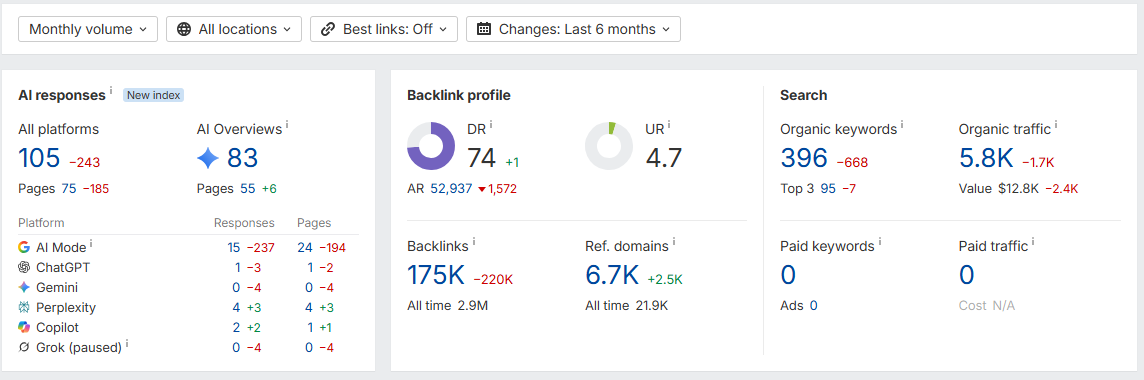Open the Organic traffic value 5.8K
The image size is (1144, 380).
pyautogui.click(x=985, y=158)
